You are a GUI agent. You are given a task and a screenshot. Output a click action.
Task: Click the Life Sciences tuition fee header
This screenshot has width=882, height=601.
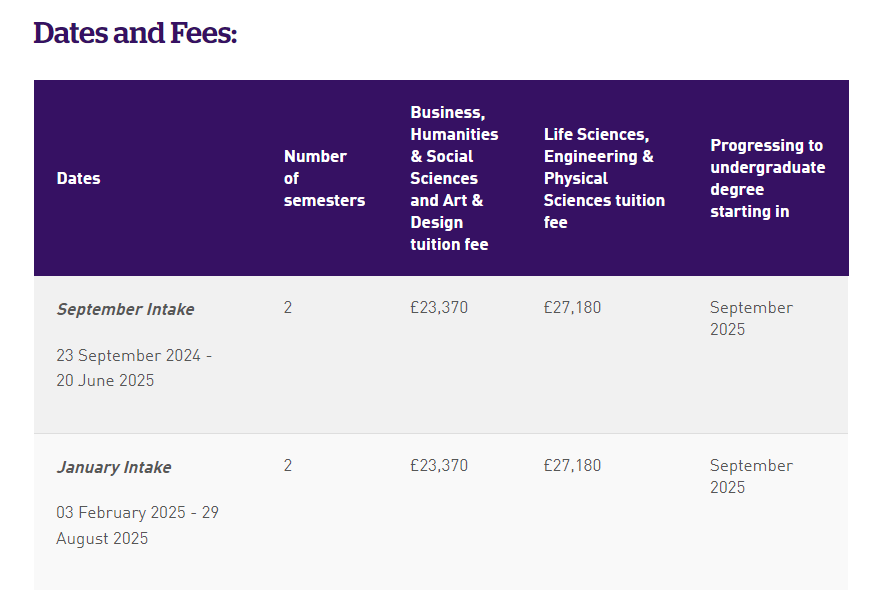pos(604,178)
